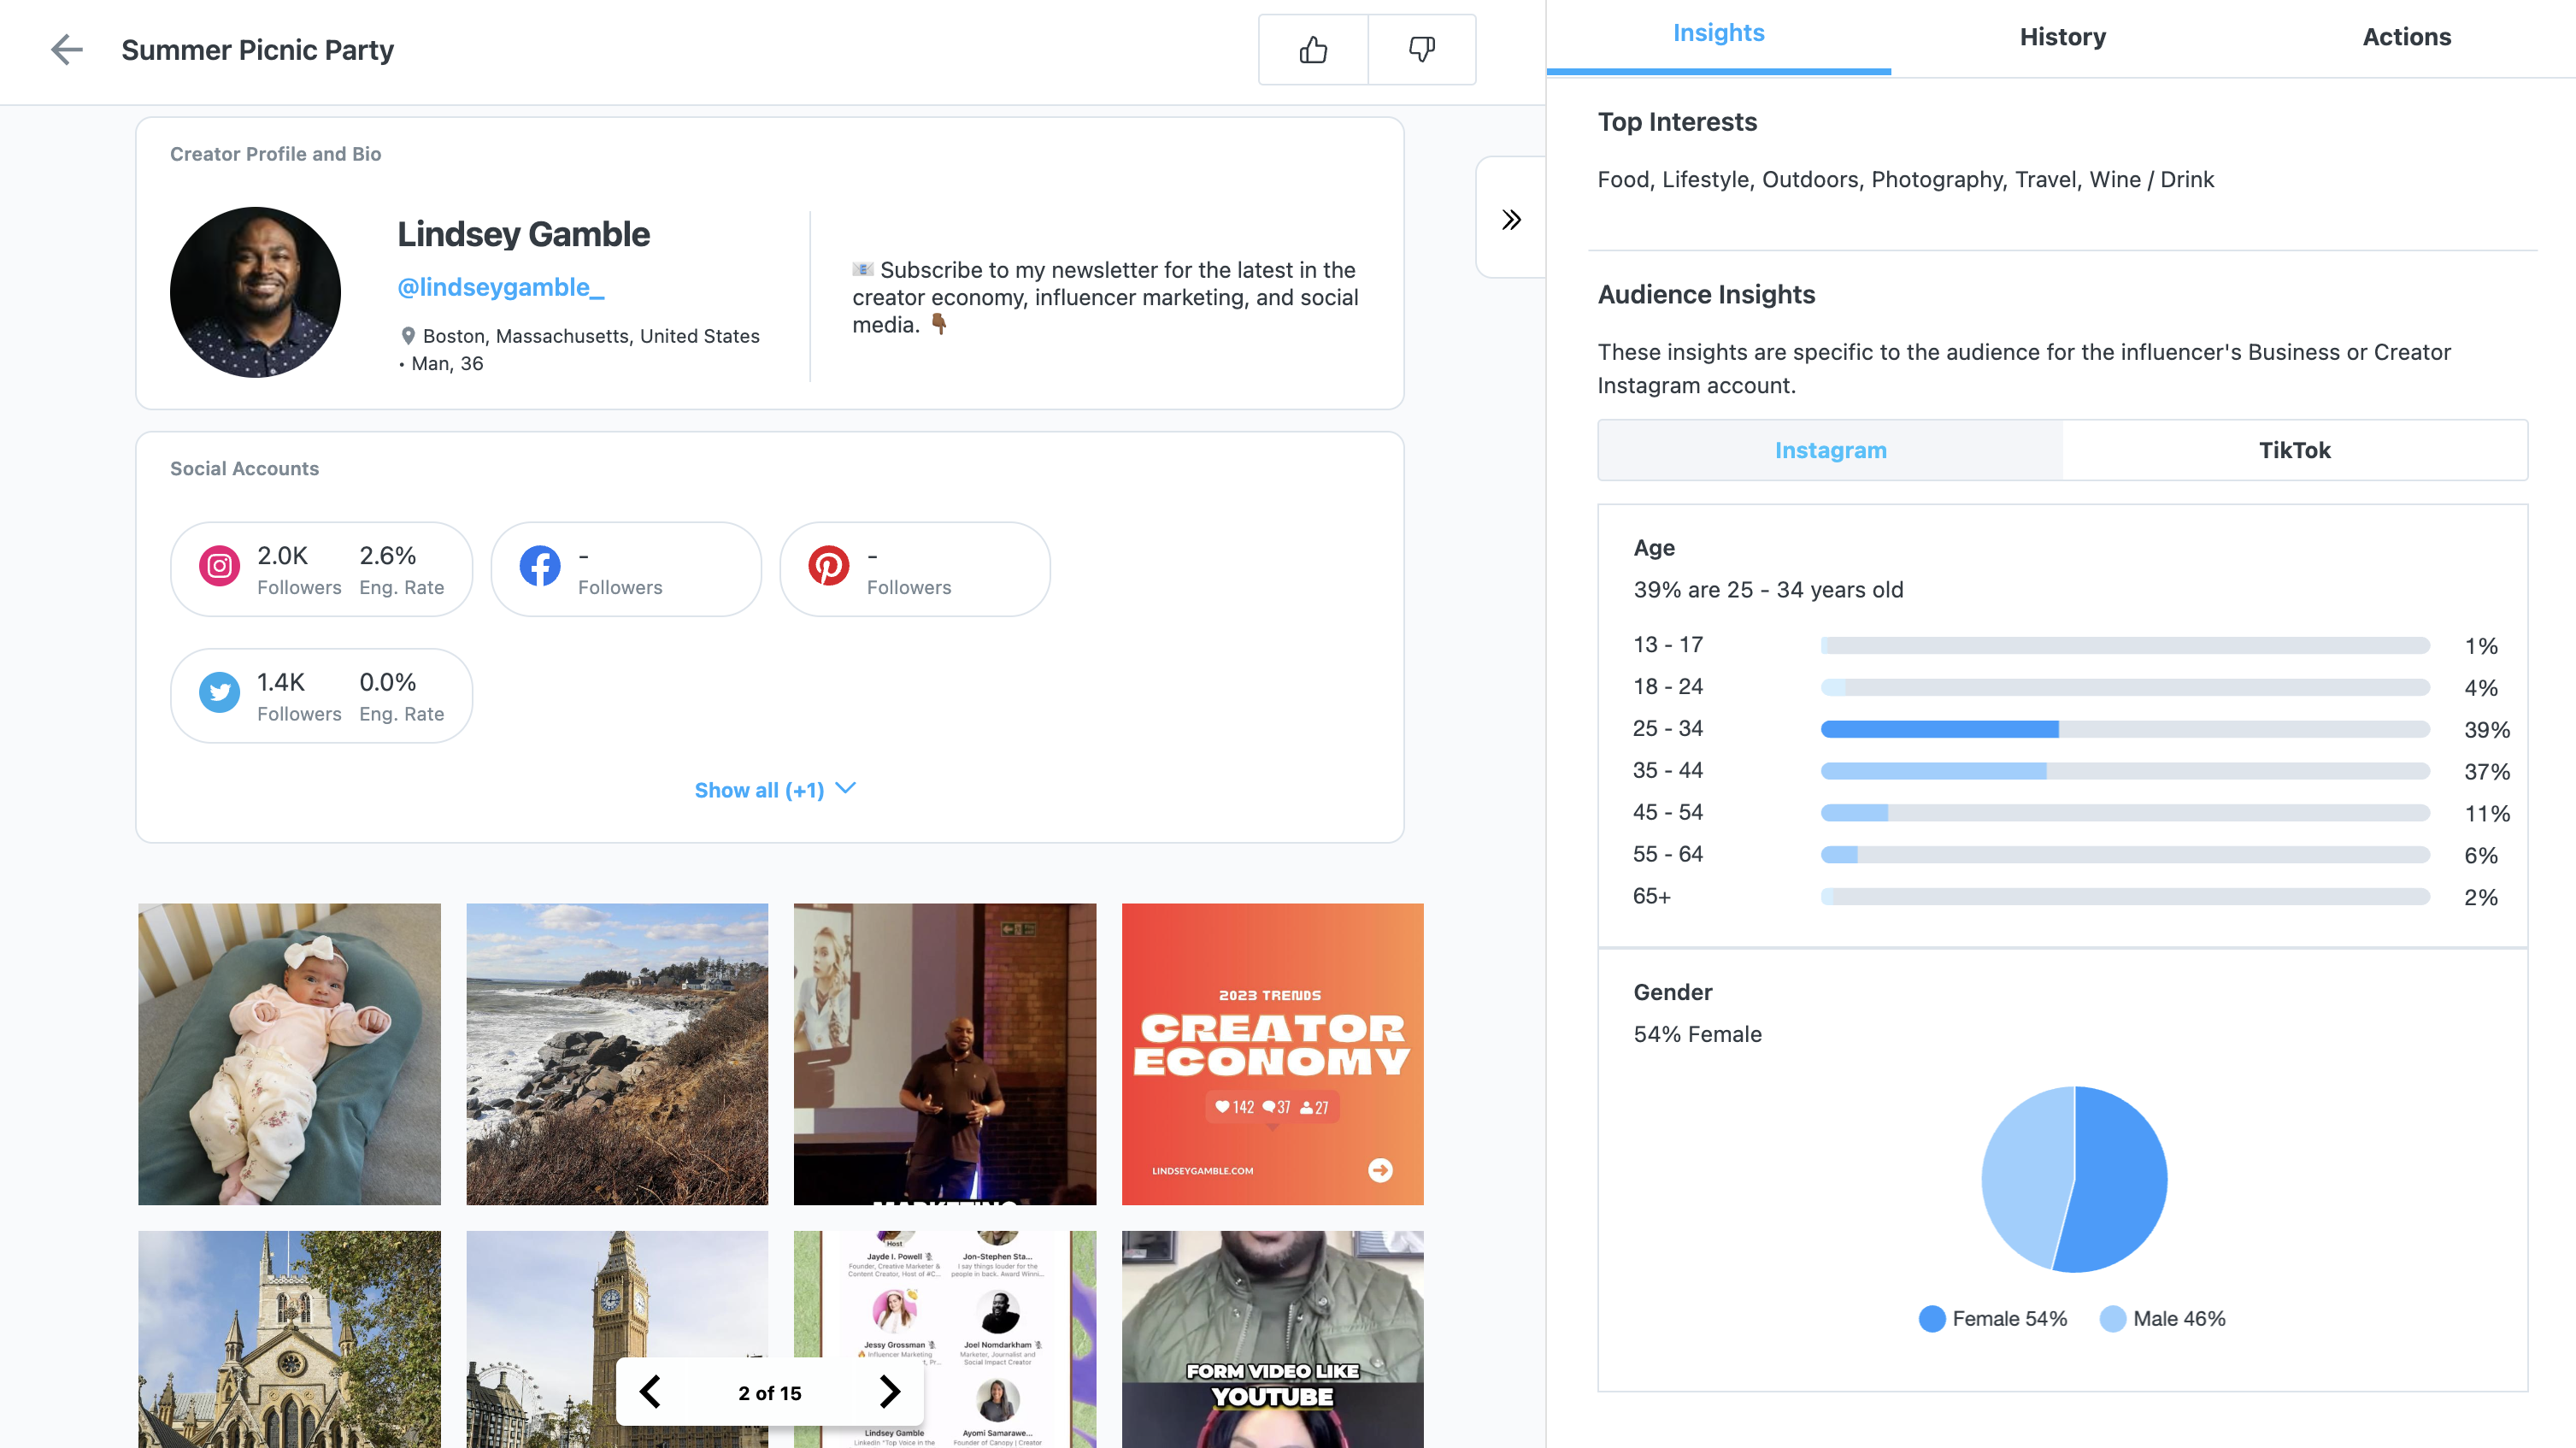Open church cathedral photo thumbnail

289,1339
